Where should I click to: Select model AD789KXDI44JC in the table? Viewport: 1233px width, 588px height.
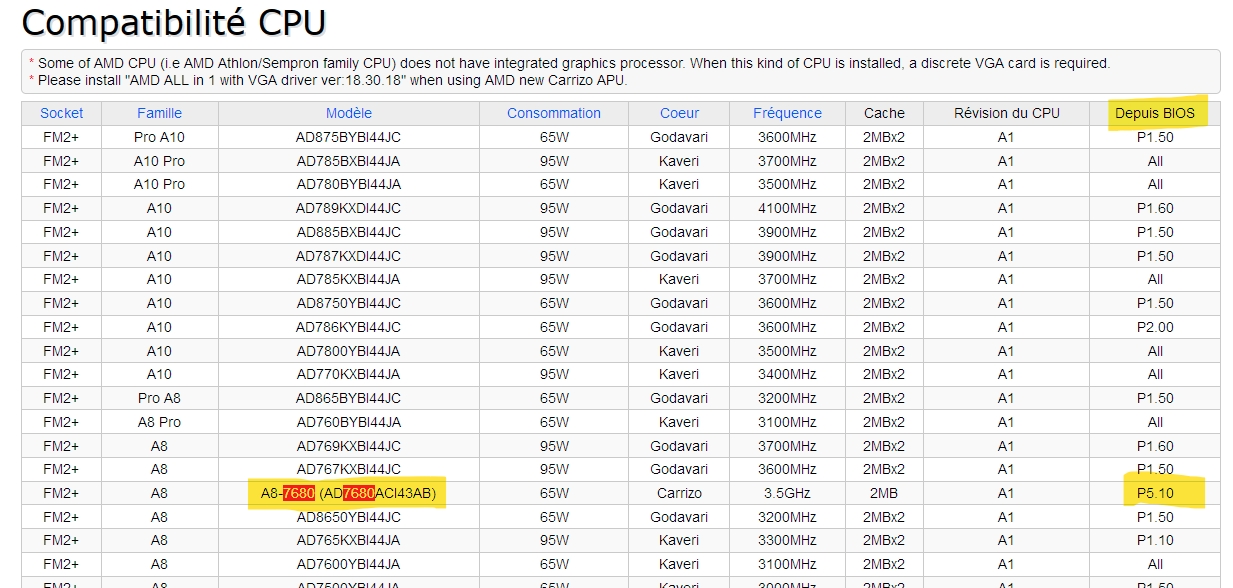348,208
